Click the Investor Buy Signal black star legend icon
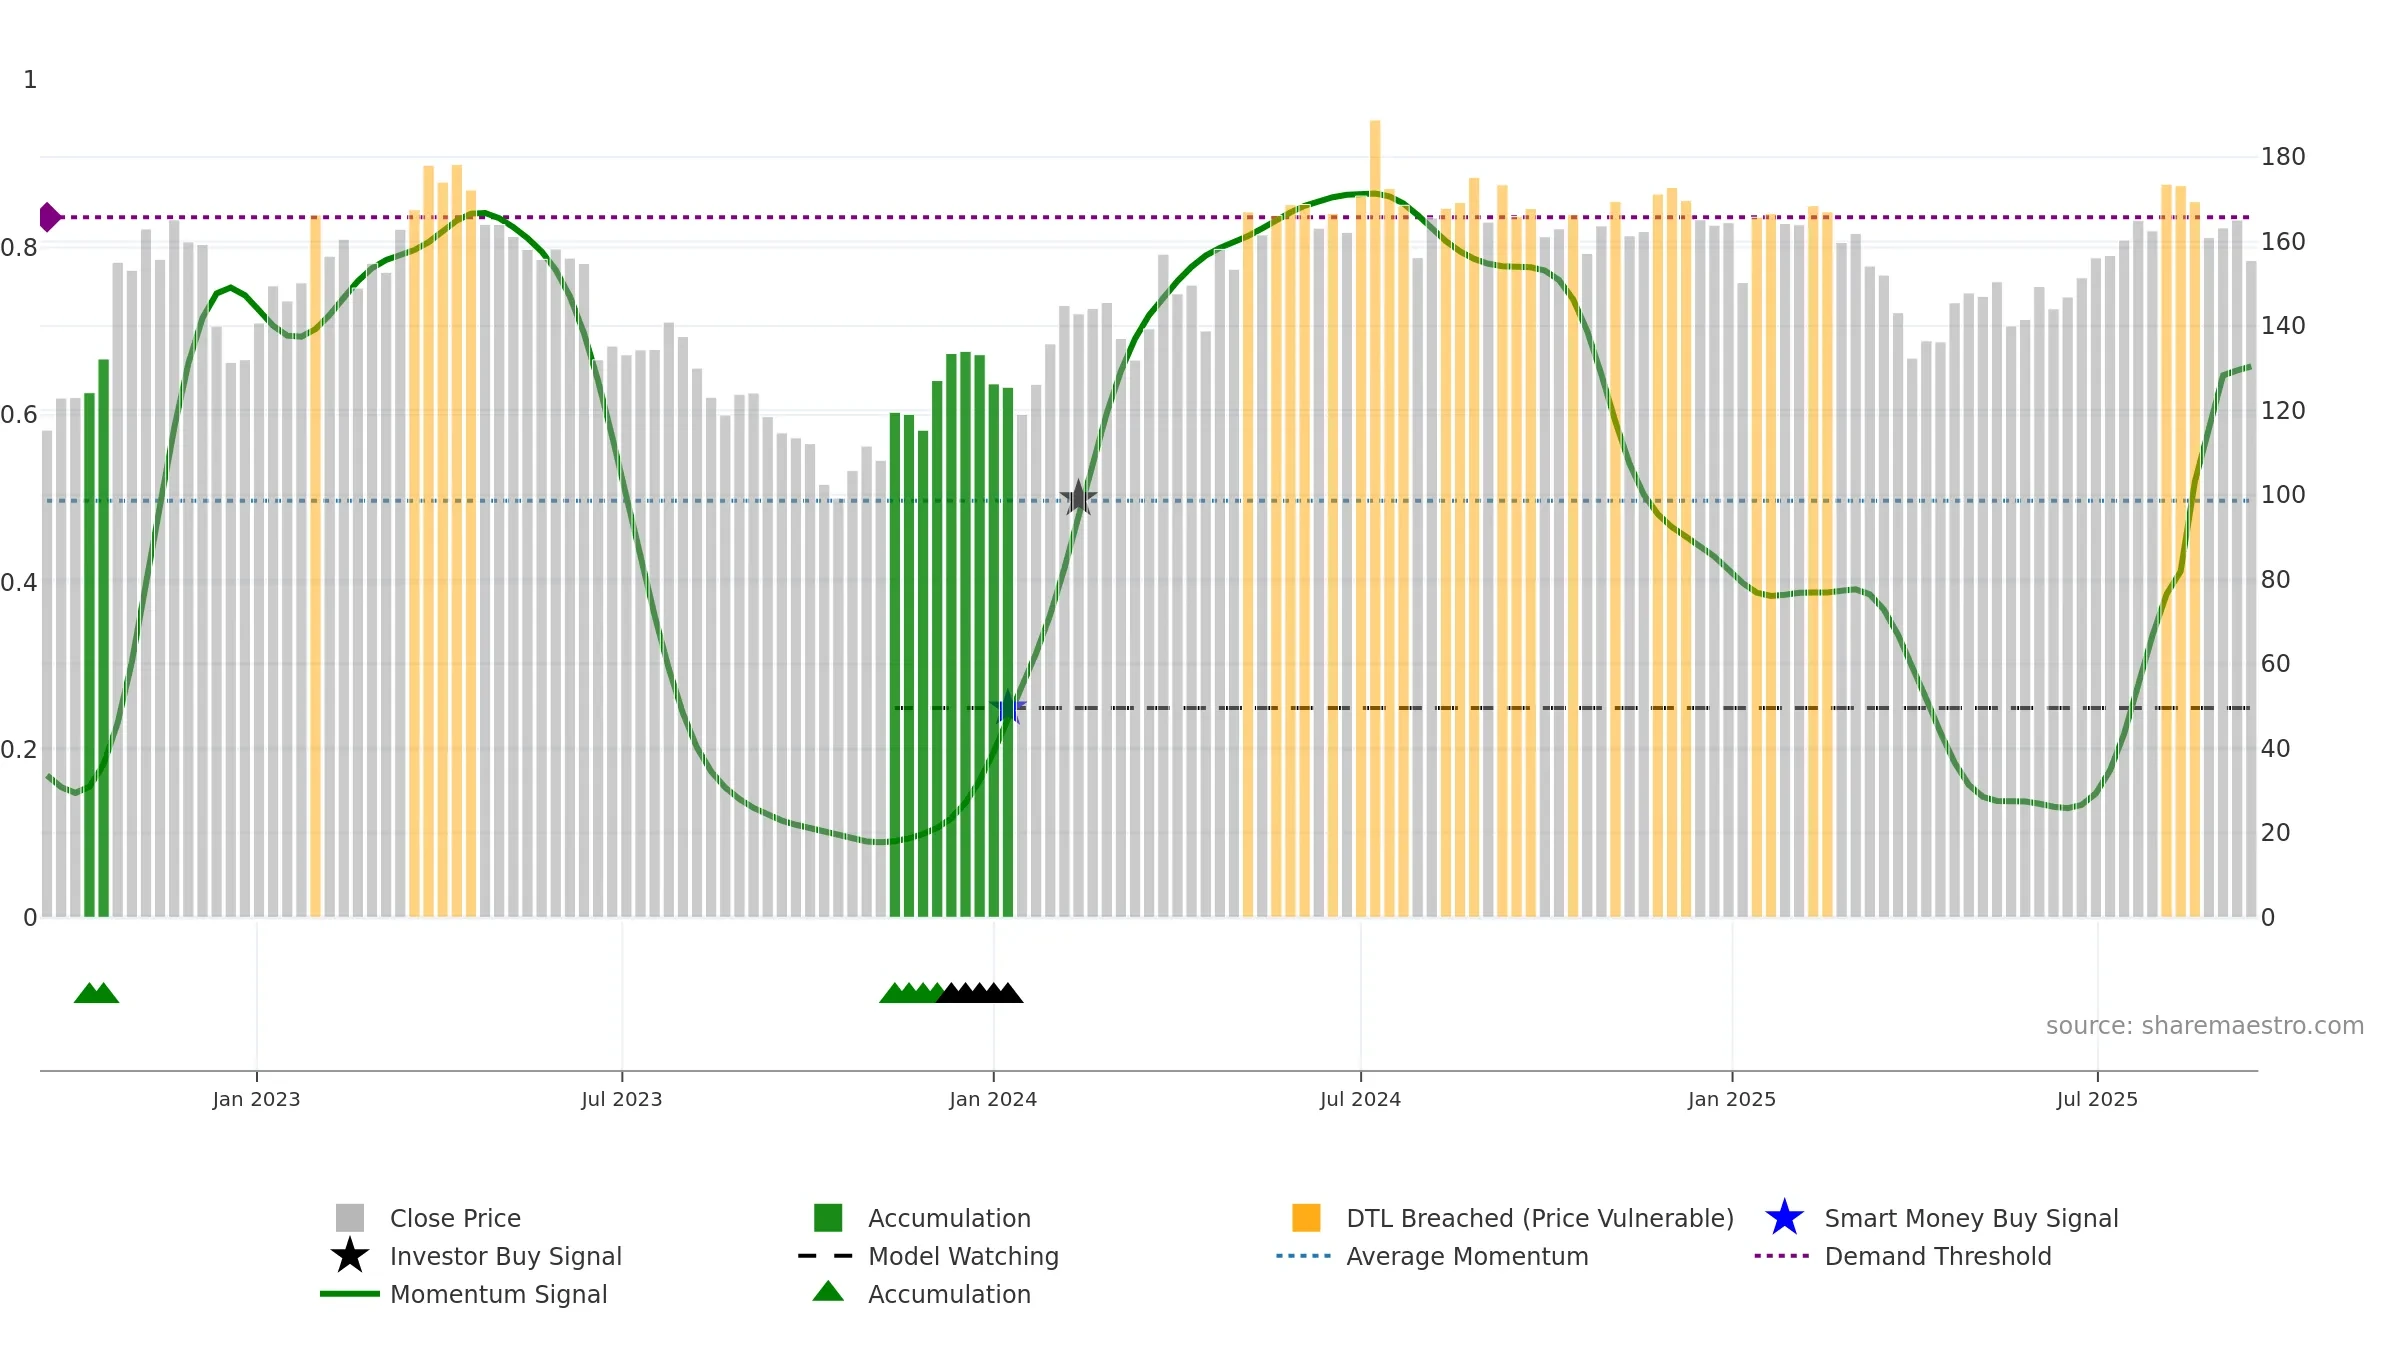The height and width of the screenshot is (1350, 2400). (x=349, y=1256)
